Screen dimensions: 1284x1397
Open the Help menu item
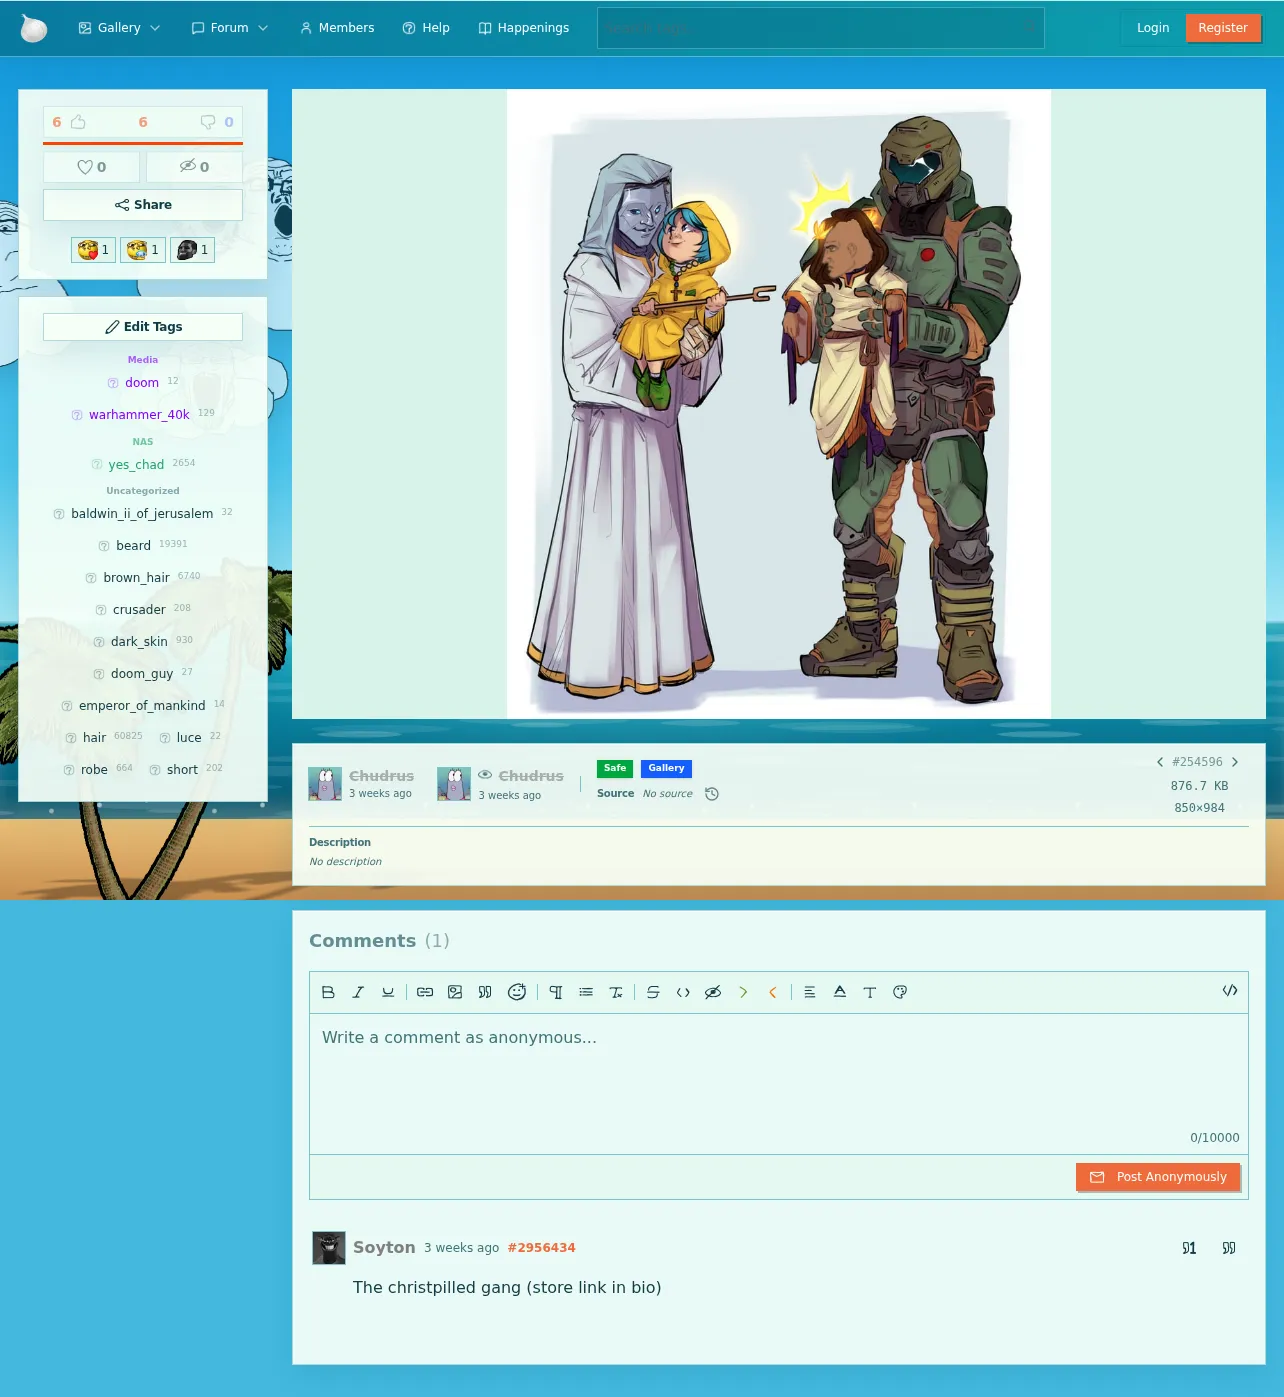(426, 28)
